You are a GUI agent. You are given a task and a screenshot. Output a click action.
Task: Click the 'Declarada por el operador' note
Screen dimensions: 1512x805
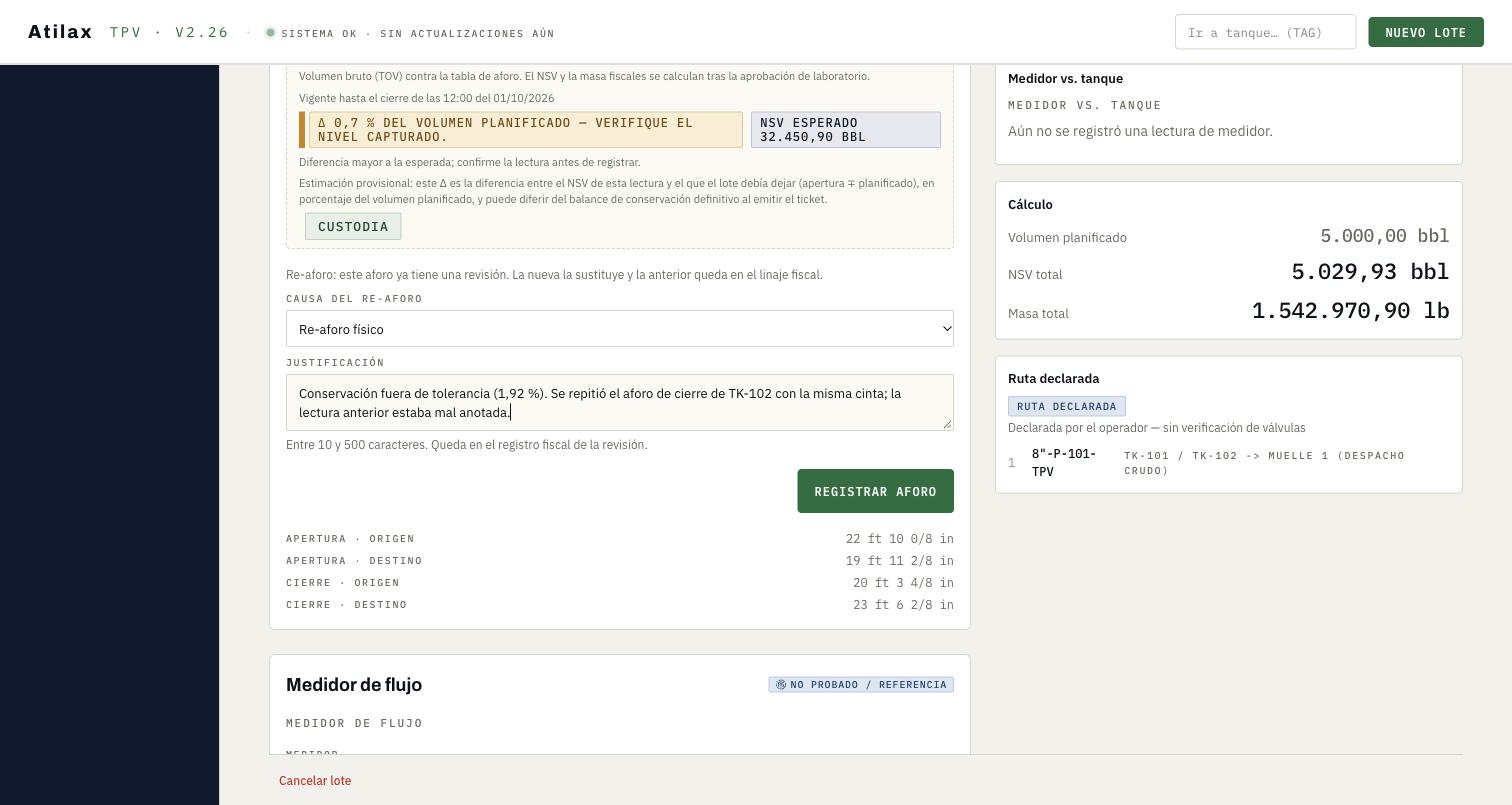(1157, 428)
